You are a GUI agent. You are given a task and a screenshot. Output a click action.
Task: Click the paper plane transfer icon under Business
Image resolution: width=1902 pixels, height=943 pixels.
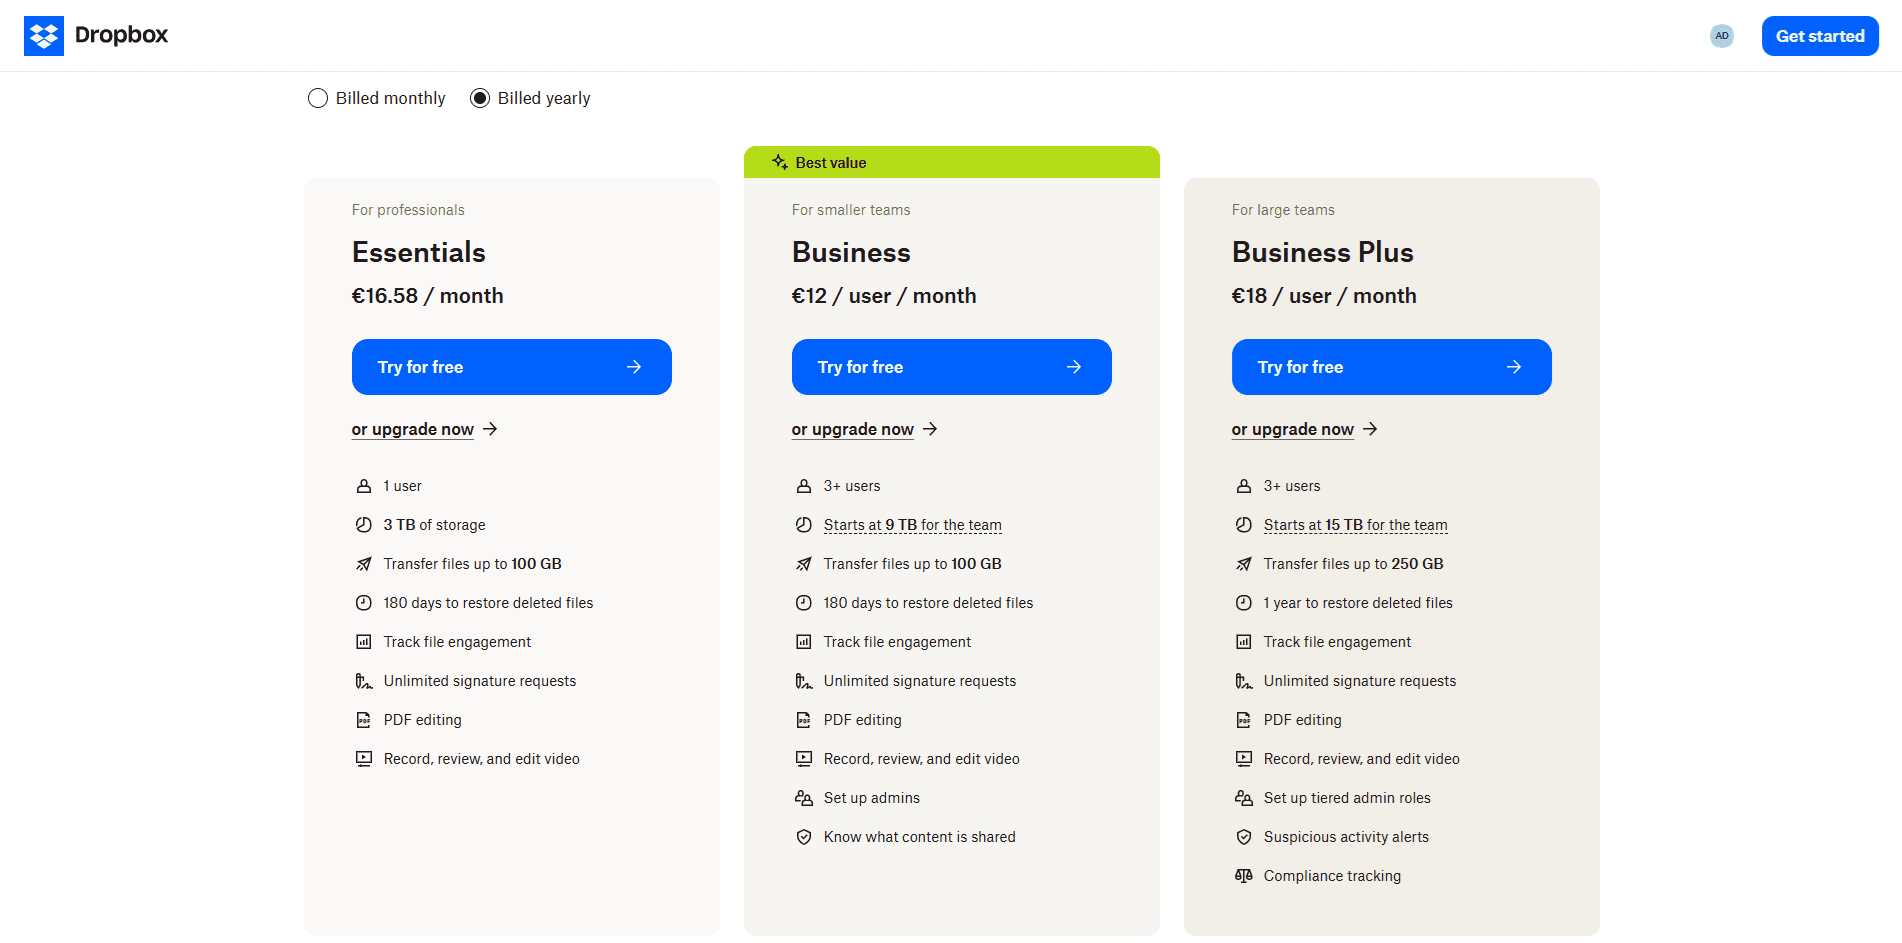tap(804, 563)
